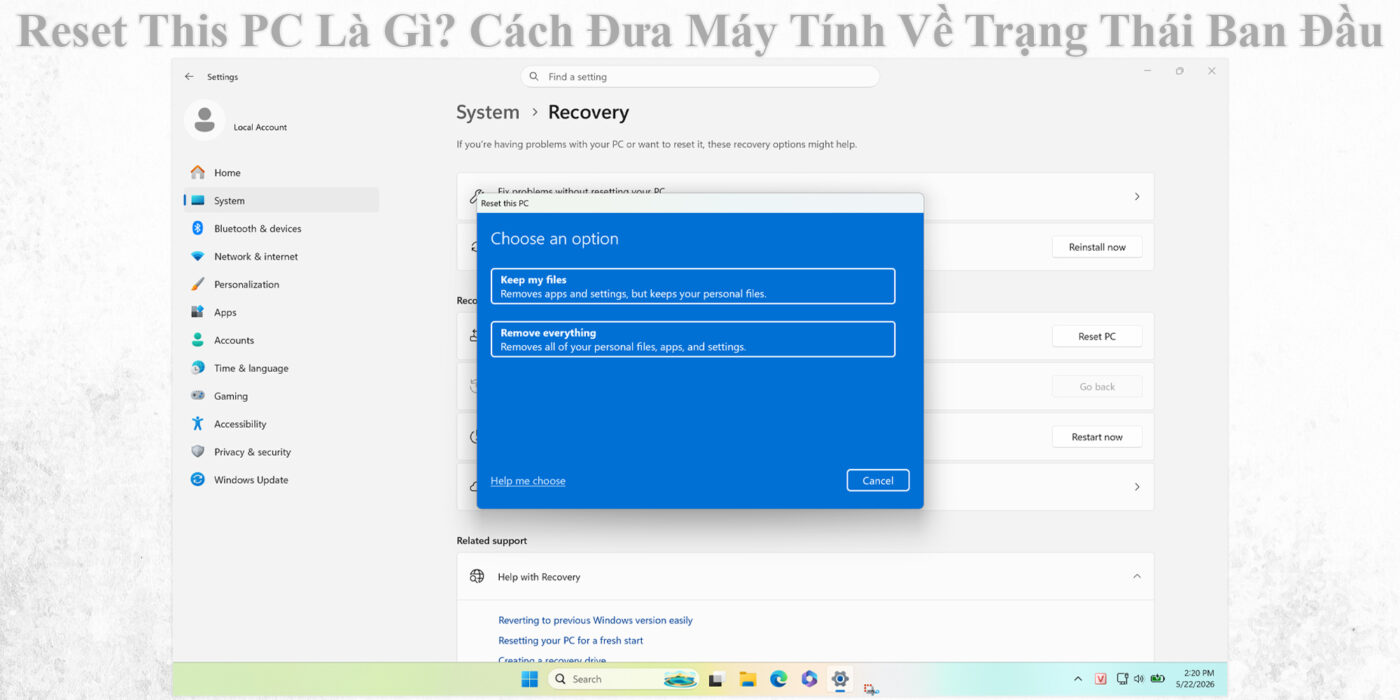Viewport: 1400px width, 700px height.
Task: Click the Windows Update arrows icon
Action: pos(198,480)
